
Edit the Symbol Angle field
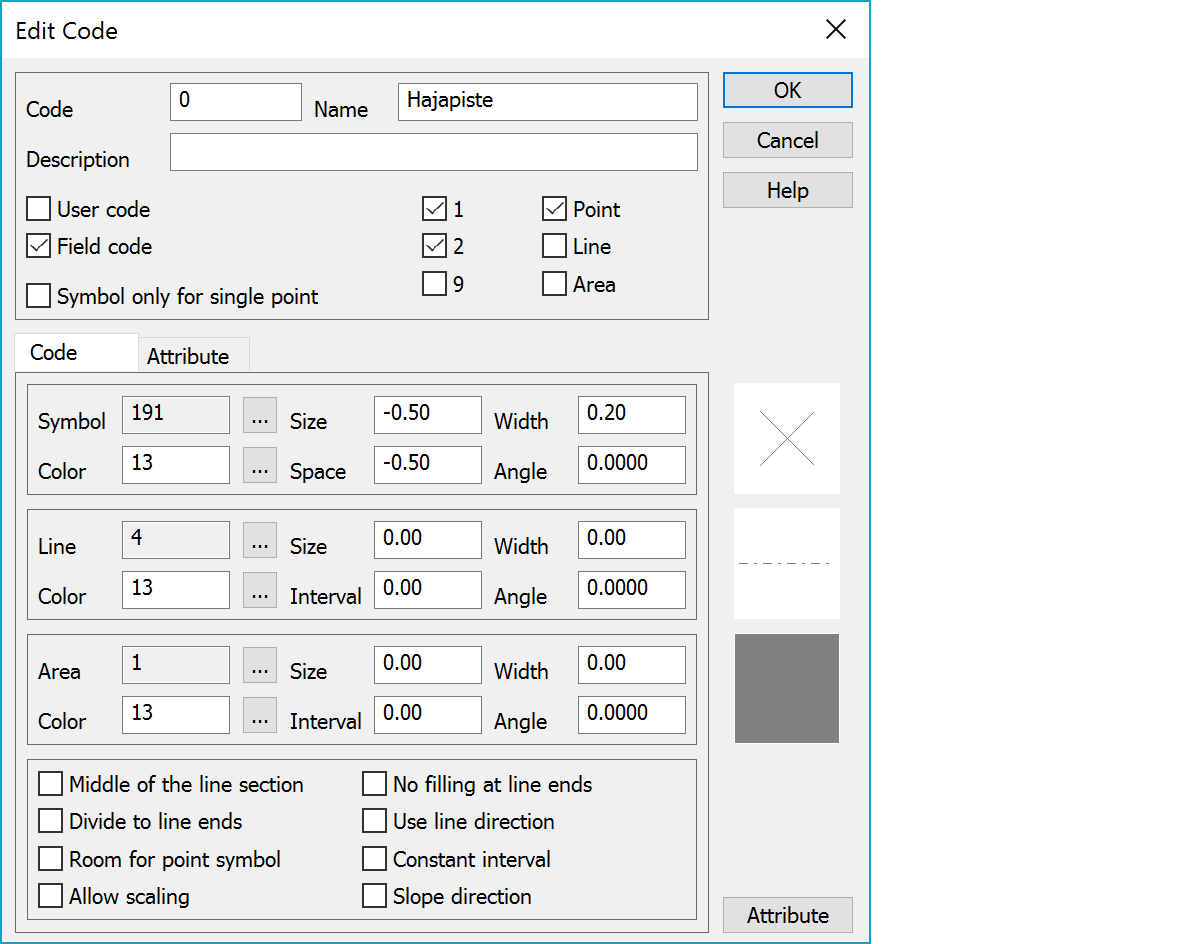click(632, 465)
